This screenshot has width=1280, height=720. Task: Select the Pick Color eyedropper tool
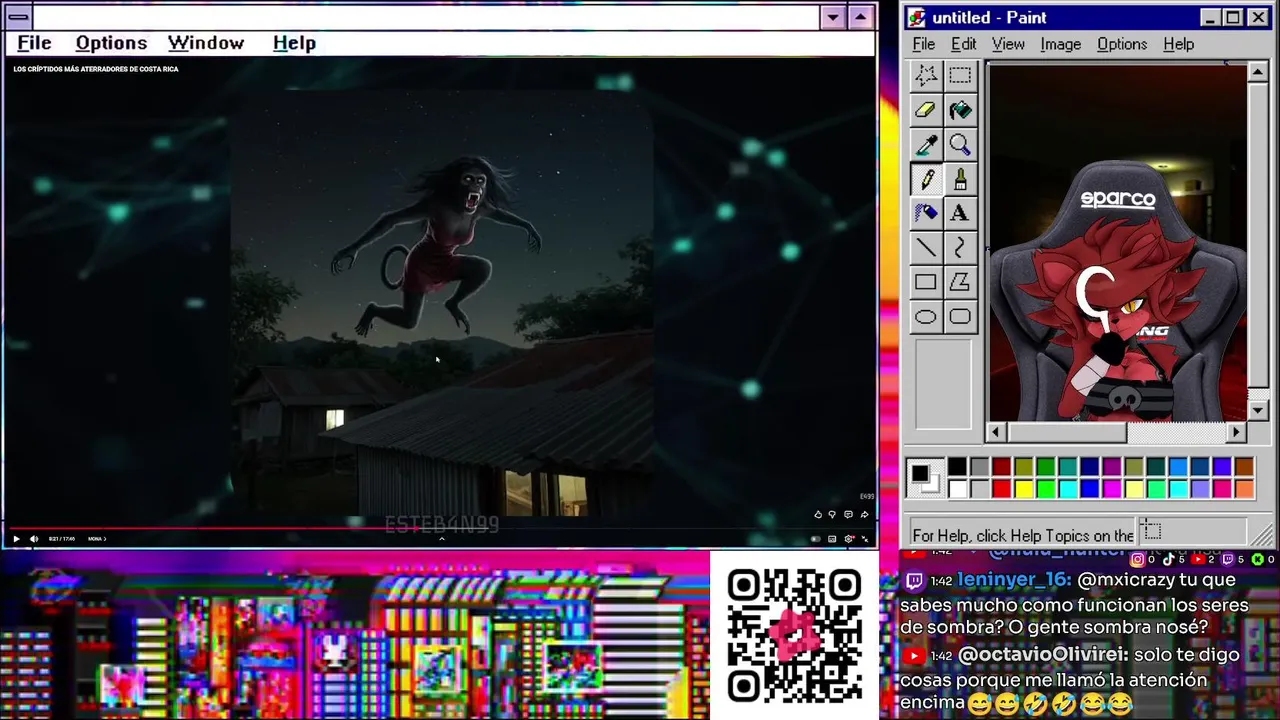click(926, 145)
